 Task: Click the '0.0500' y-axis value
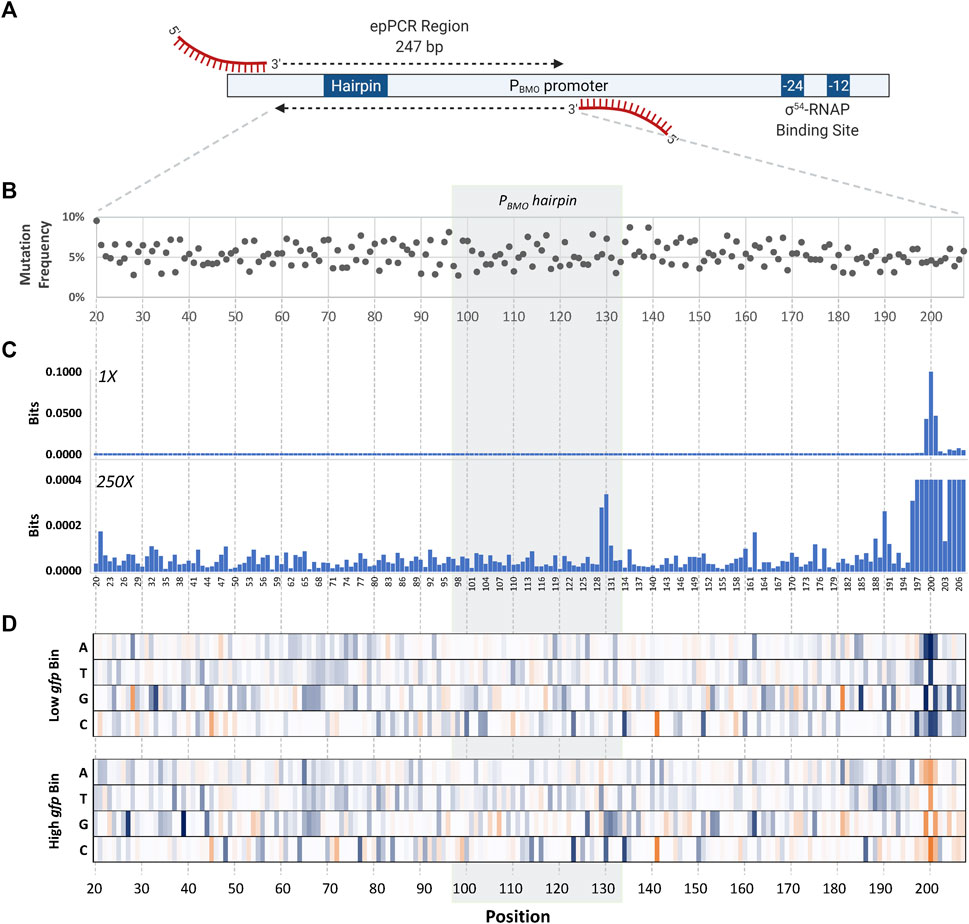coord(64,413)
